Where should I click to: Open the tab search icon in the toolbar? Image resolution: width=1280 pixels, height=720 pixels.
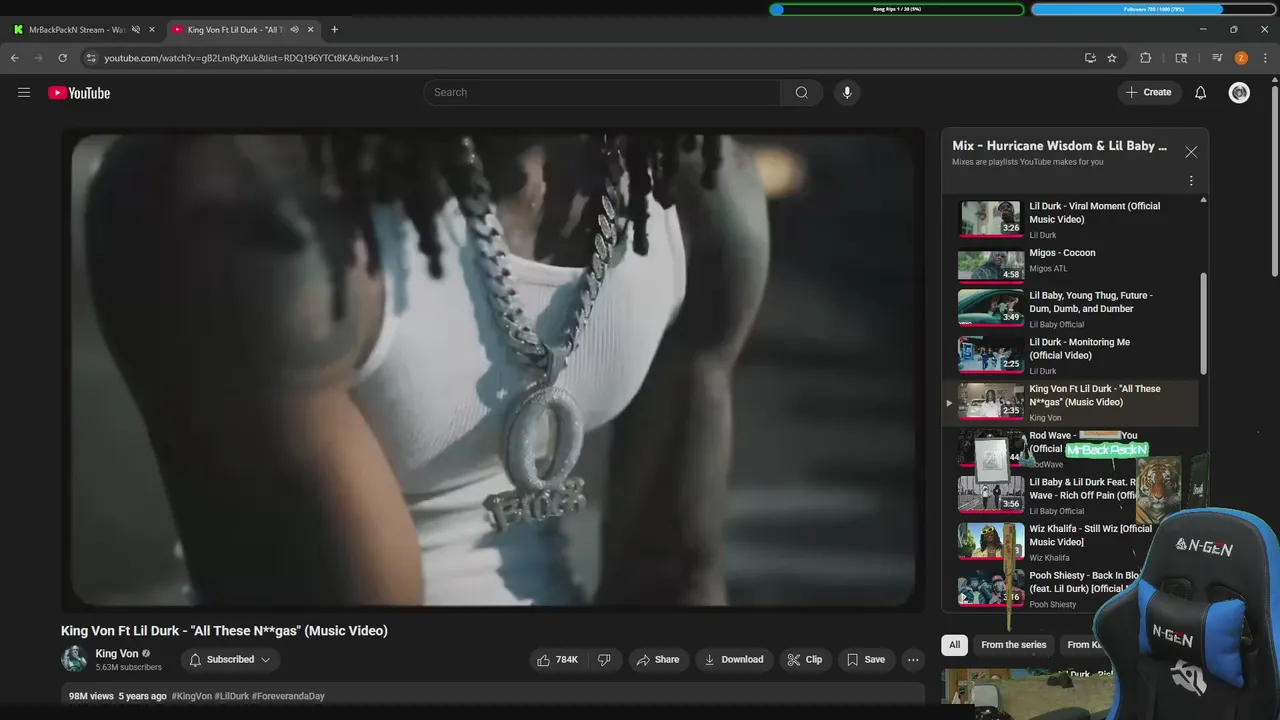coord(1181,58)
